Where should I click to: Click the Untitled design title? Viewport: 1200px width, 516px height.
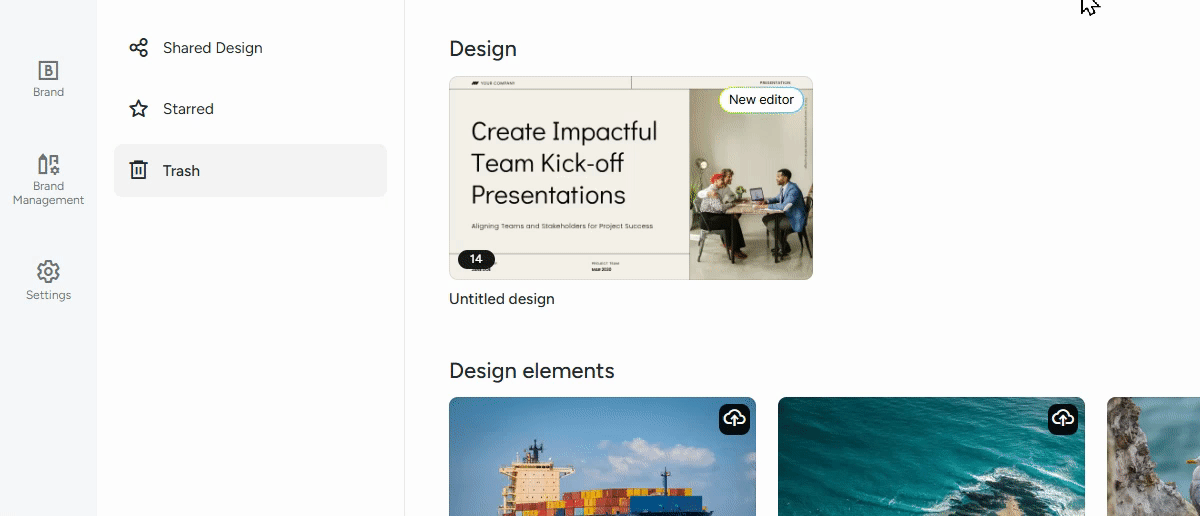pos(501,299)
